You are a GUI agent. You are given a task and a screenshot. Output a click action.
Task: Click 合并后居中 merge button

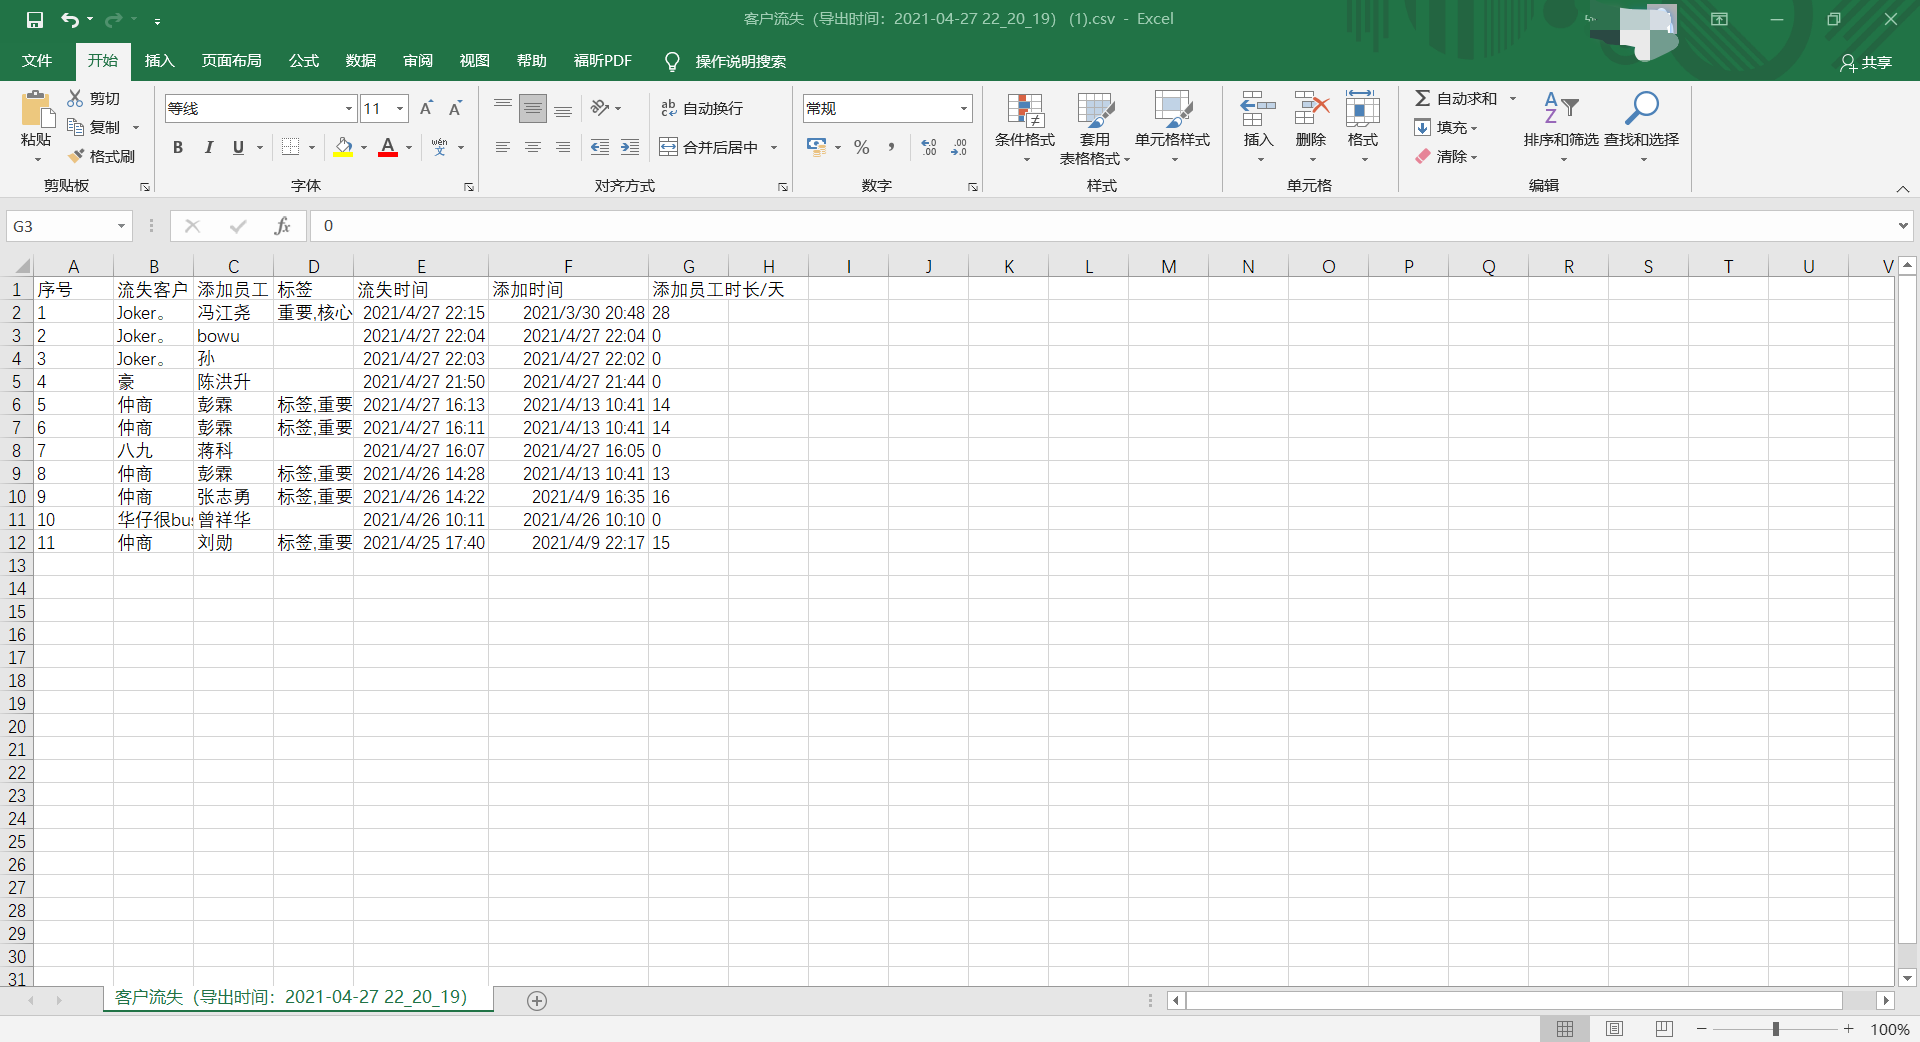tap(709, 147)
